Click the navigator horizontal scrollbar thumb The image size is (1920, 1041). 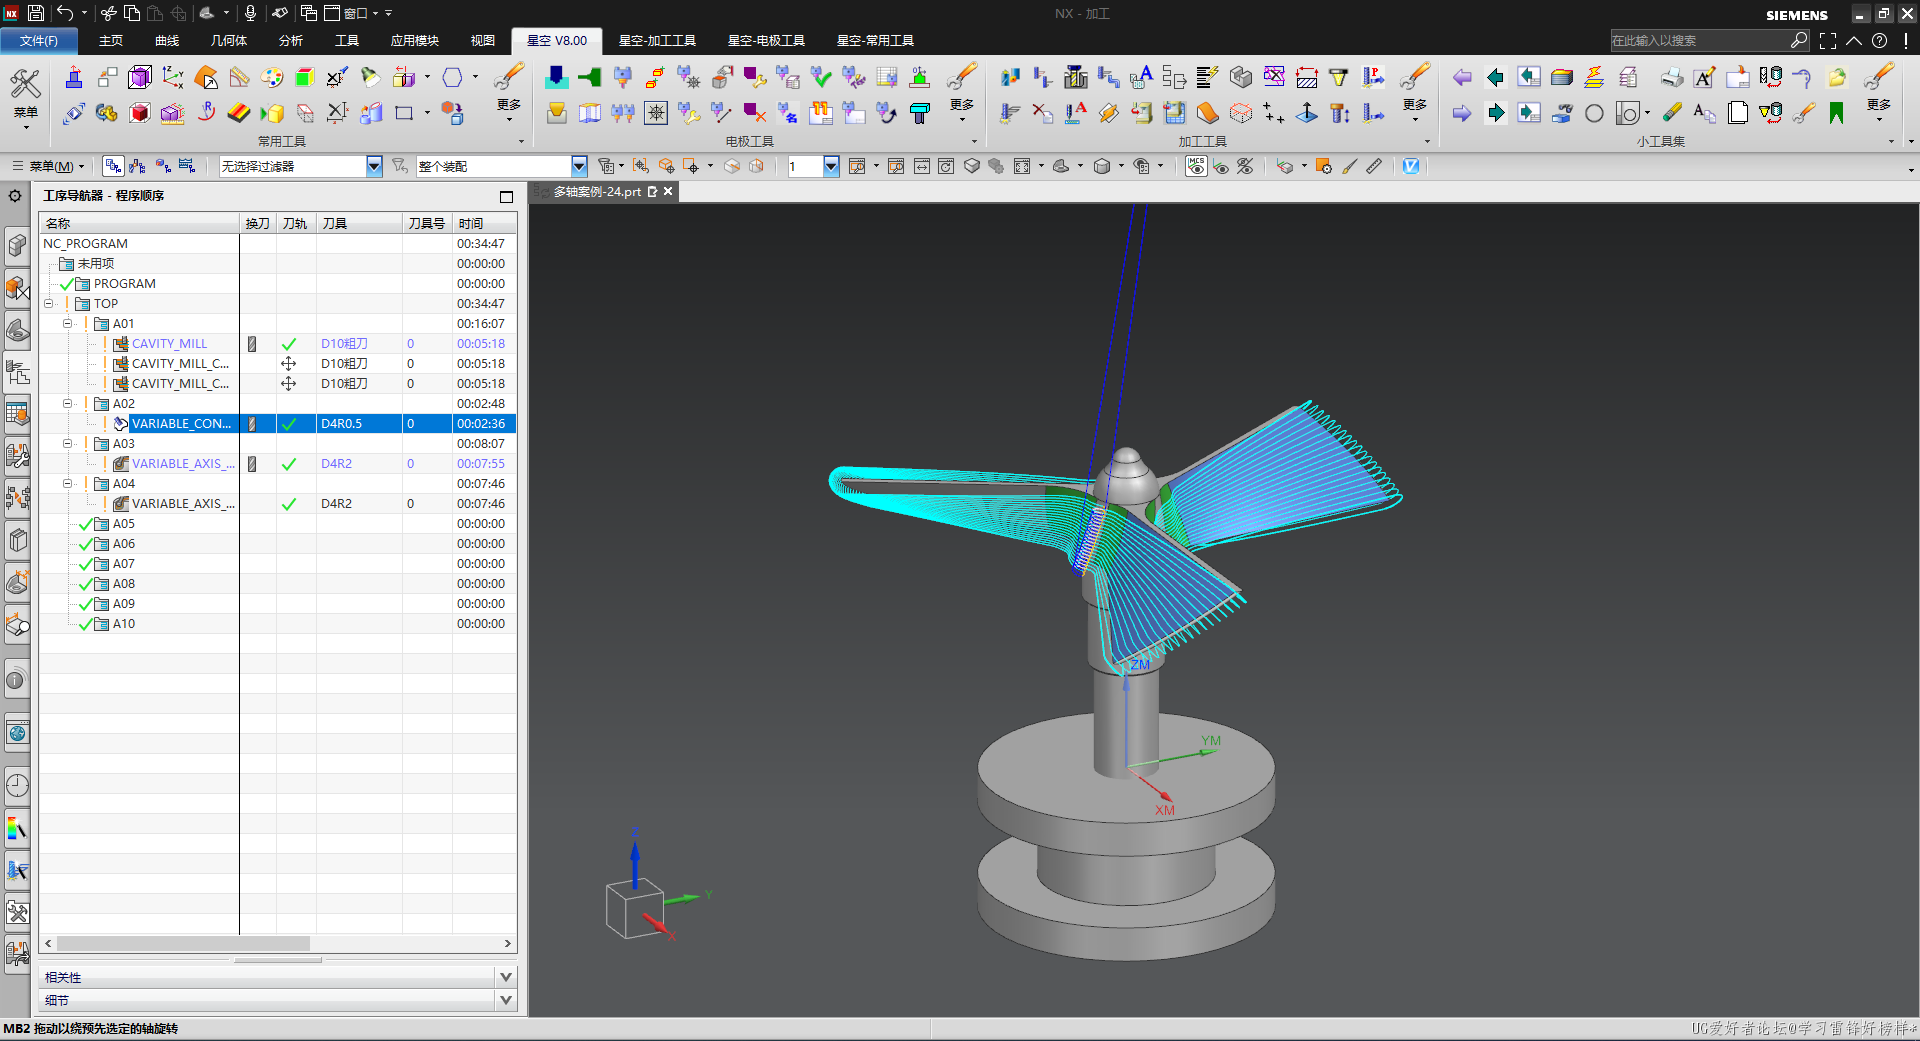tap(183, 944)
